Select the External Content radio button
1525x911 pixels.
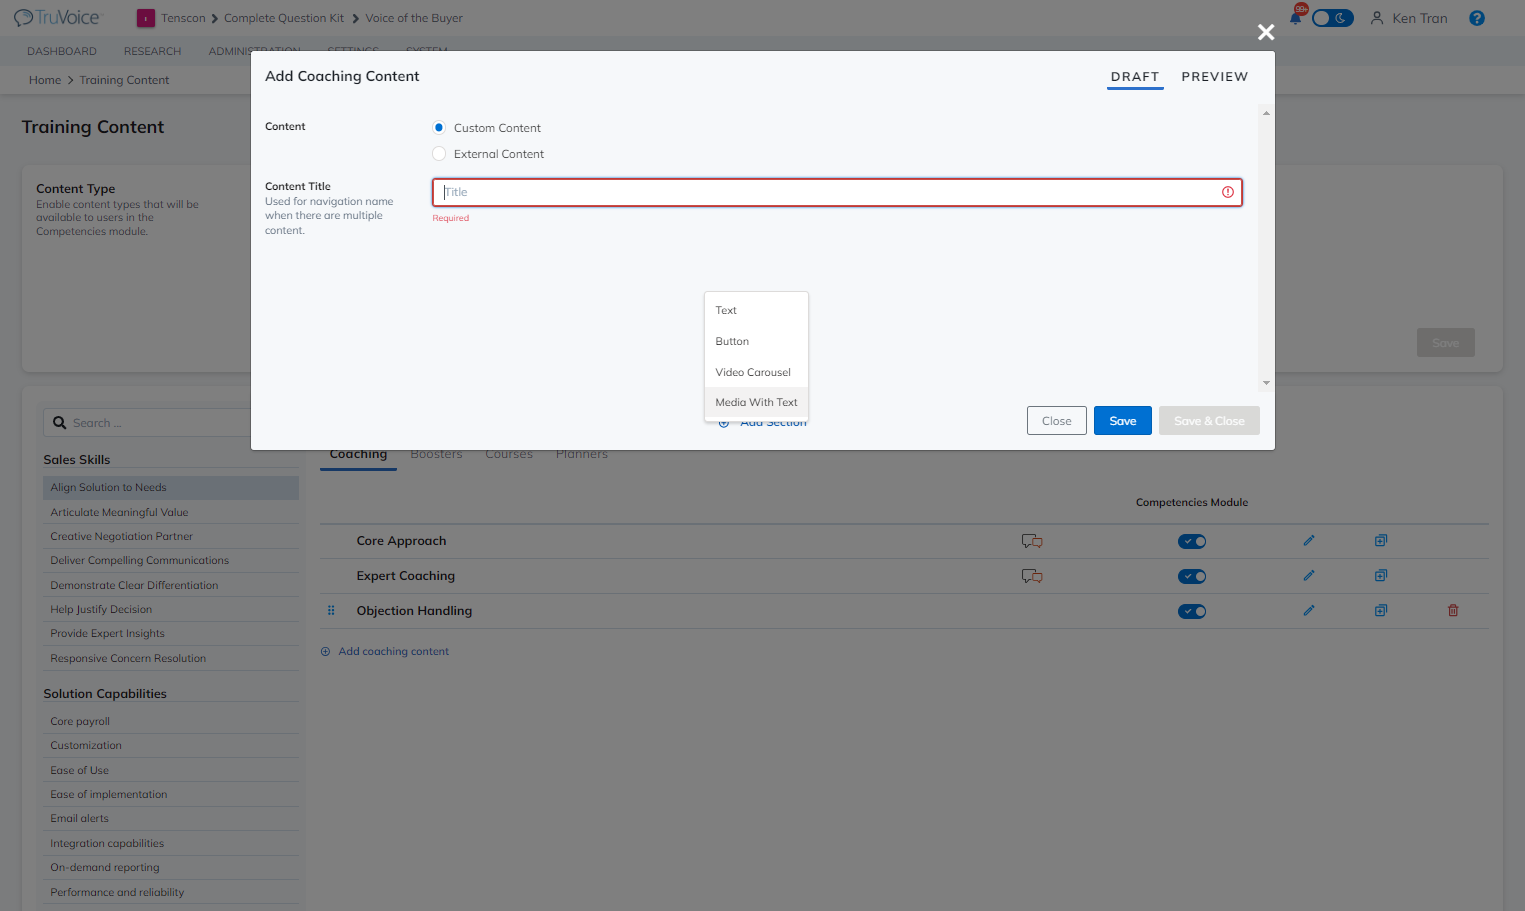439,154
